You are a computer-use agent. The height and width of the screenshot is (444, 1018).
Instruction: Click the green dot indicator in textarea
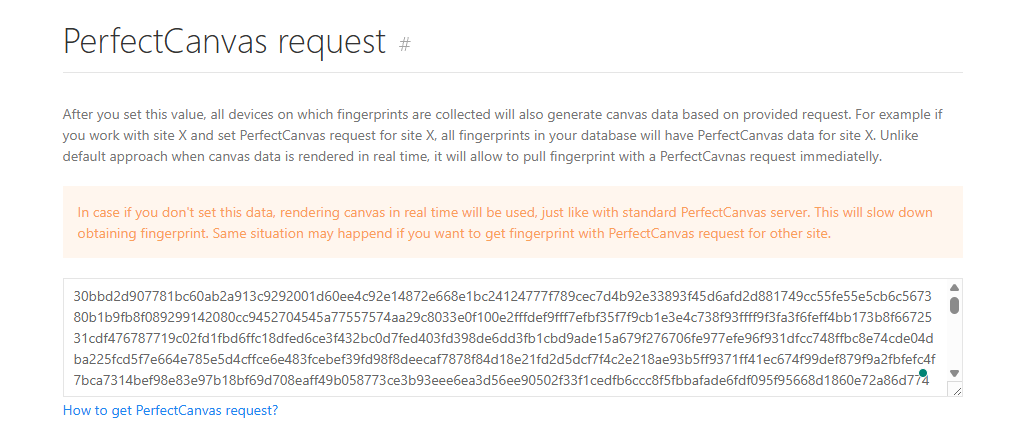click(923, 373)
